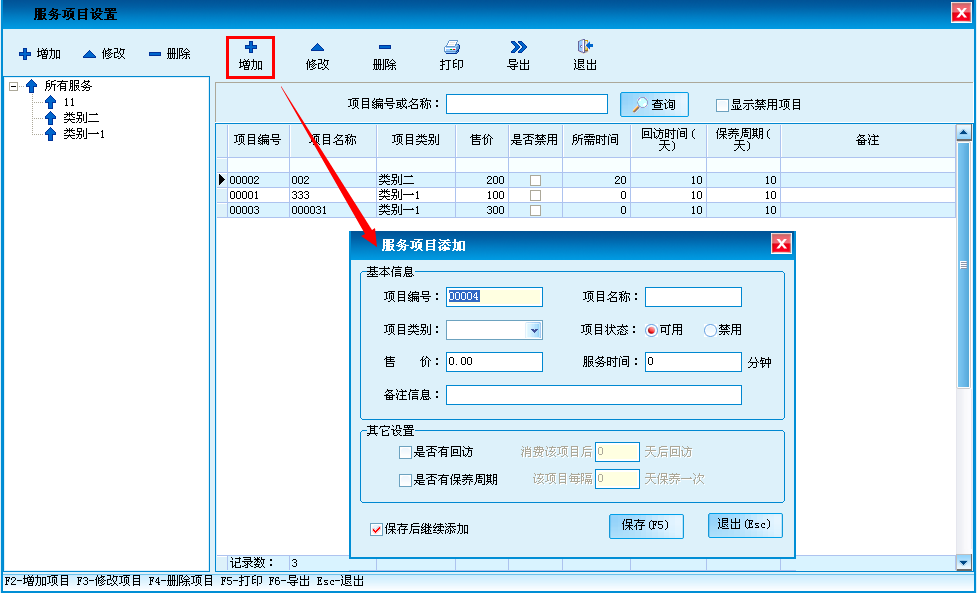Click the table scrollbar down arrow
977x593 pixels.
coord(964,563)
